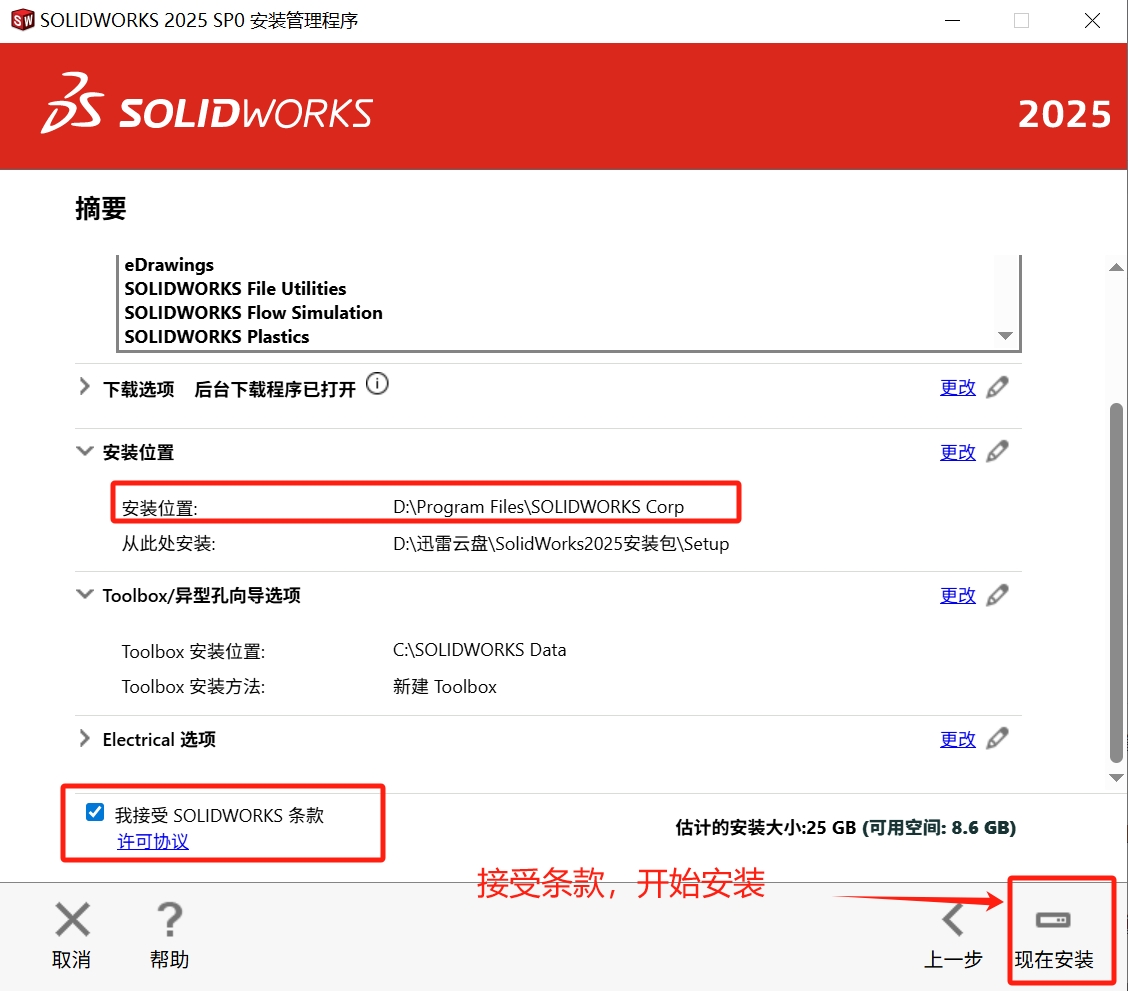Click the path D:\Program Files\SOLIDWORKS Corp
Screen dimensions: 1128x991
(538, 507)
